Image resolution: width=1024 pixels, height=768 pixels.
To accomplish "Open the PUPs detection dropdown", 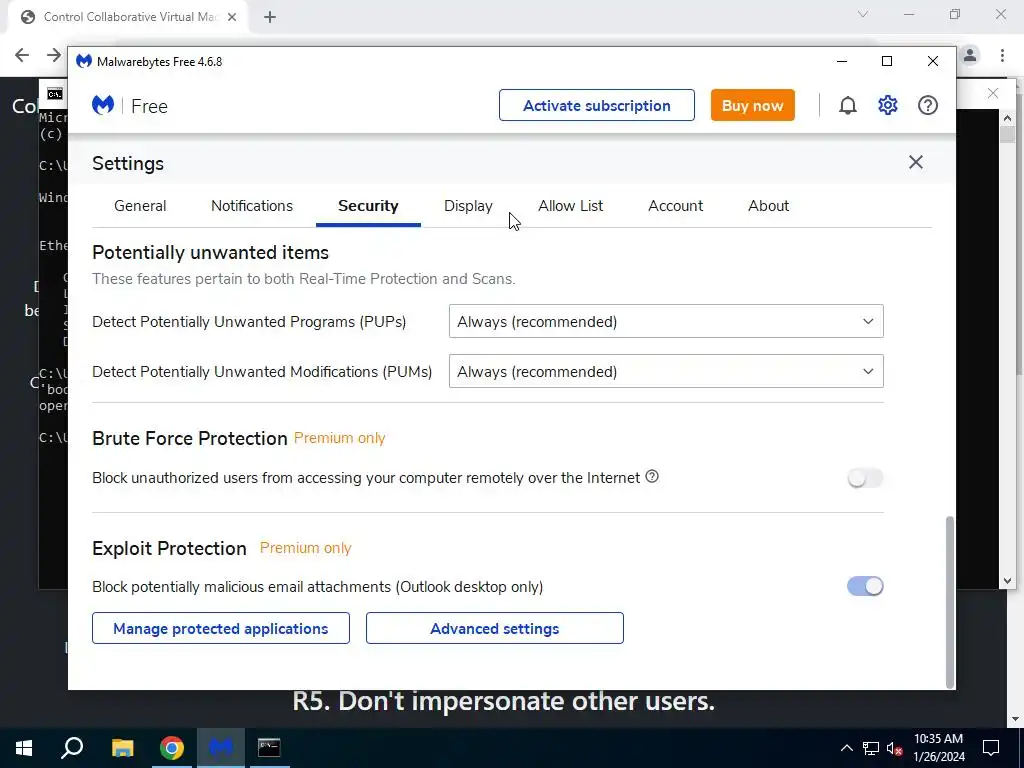I will [666, 321].
